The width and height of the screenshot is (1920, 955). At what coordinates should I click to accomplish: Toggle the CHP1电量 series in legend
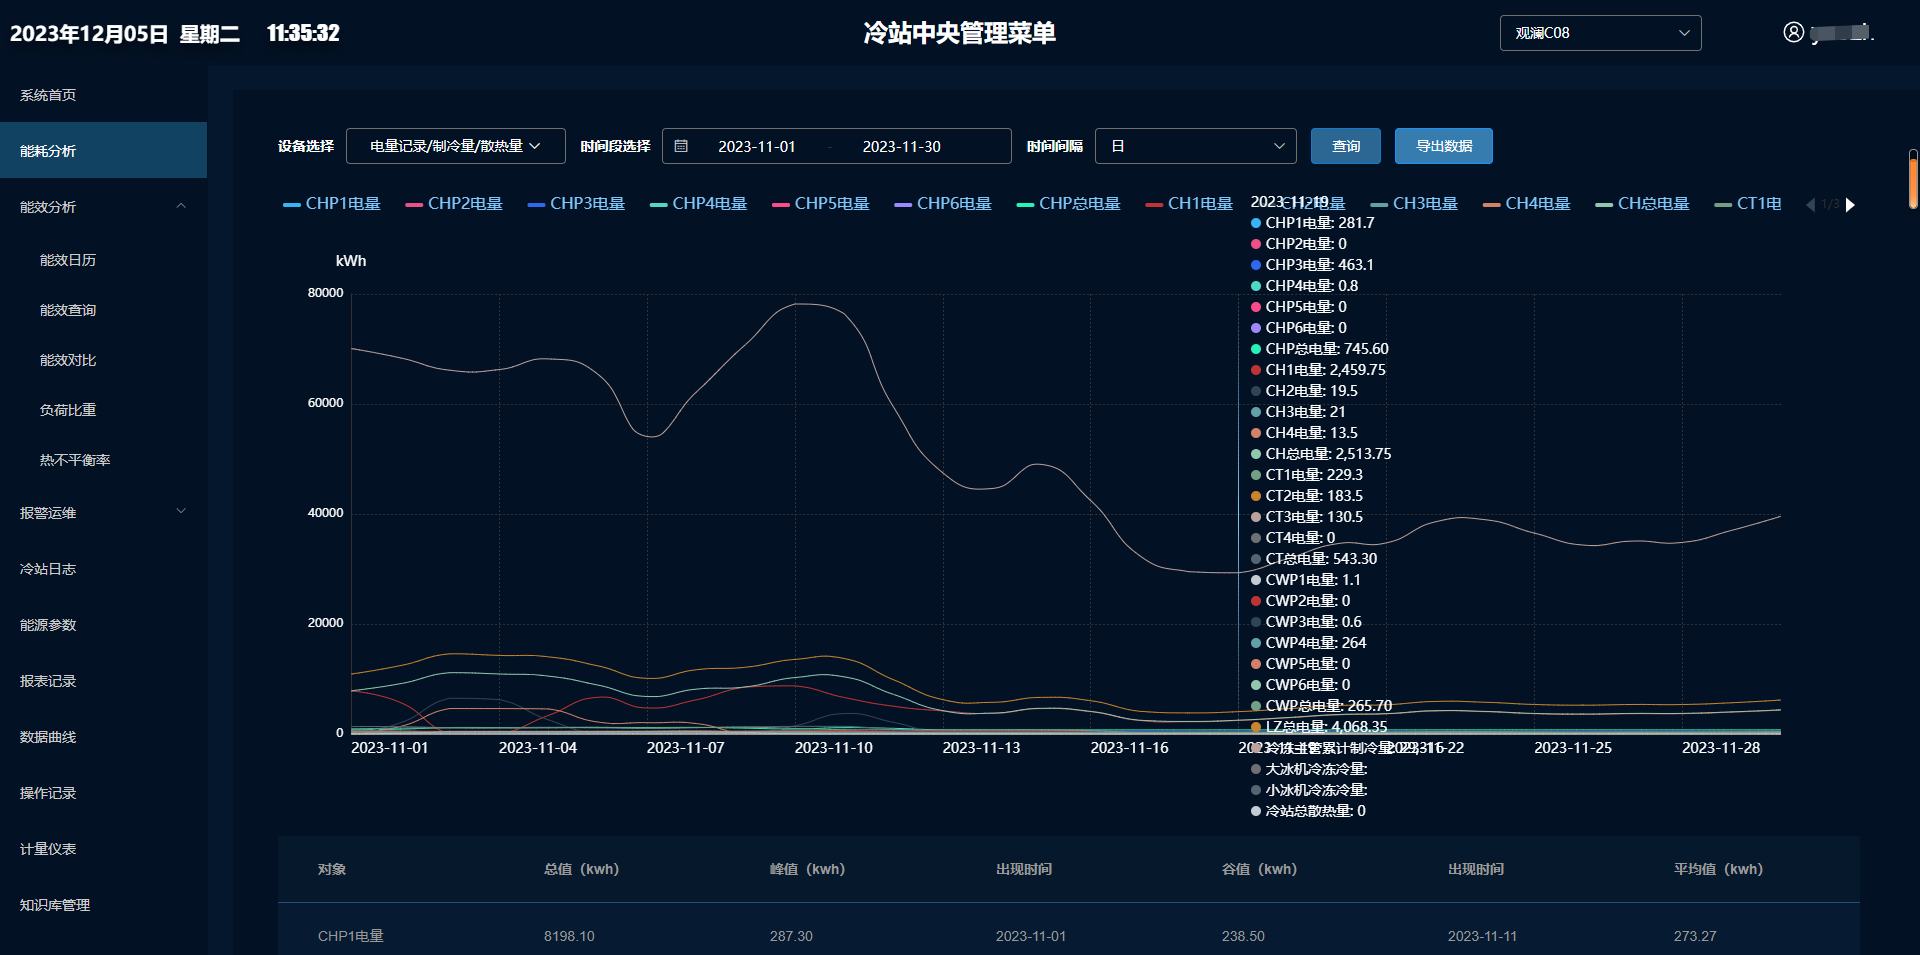(x=332, y=204)
